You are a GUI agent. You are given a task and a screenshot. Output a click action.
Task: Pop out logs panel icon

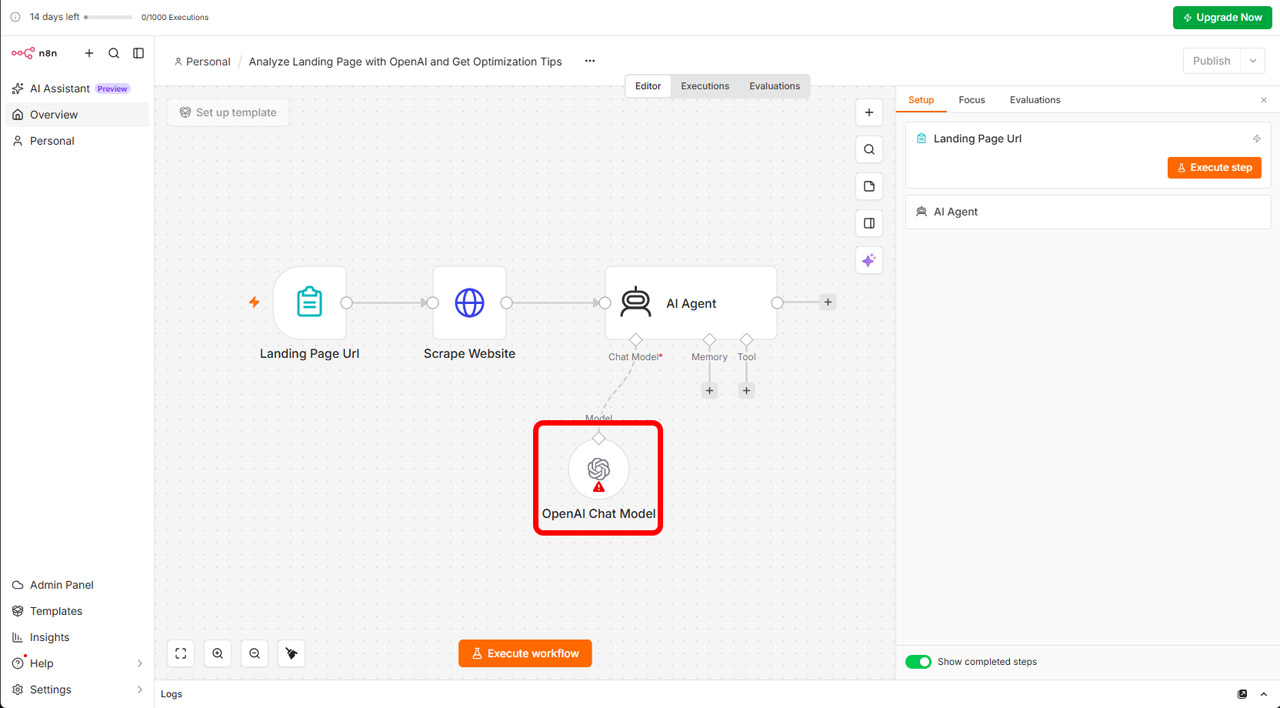click(1243, 694)
